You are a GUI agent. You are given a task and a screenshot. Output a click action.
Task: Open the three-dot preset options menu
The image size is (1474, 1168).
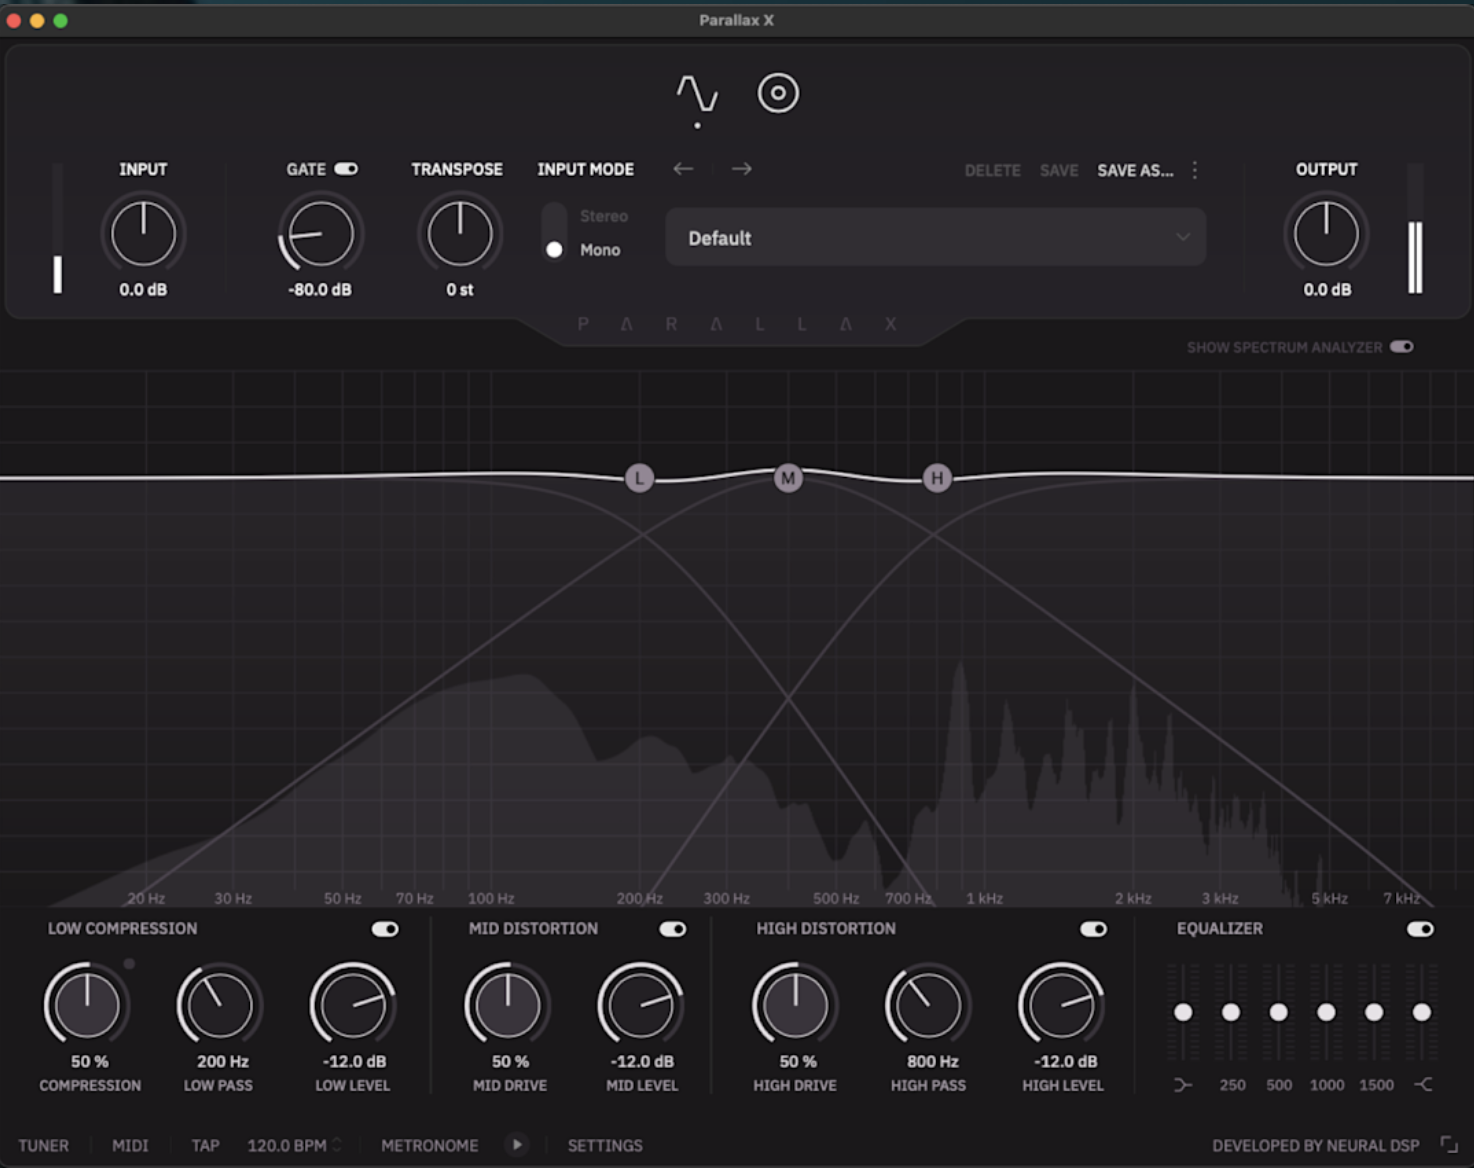(x=1195, y=170)
